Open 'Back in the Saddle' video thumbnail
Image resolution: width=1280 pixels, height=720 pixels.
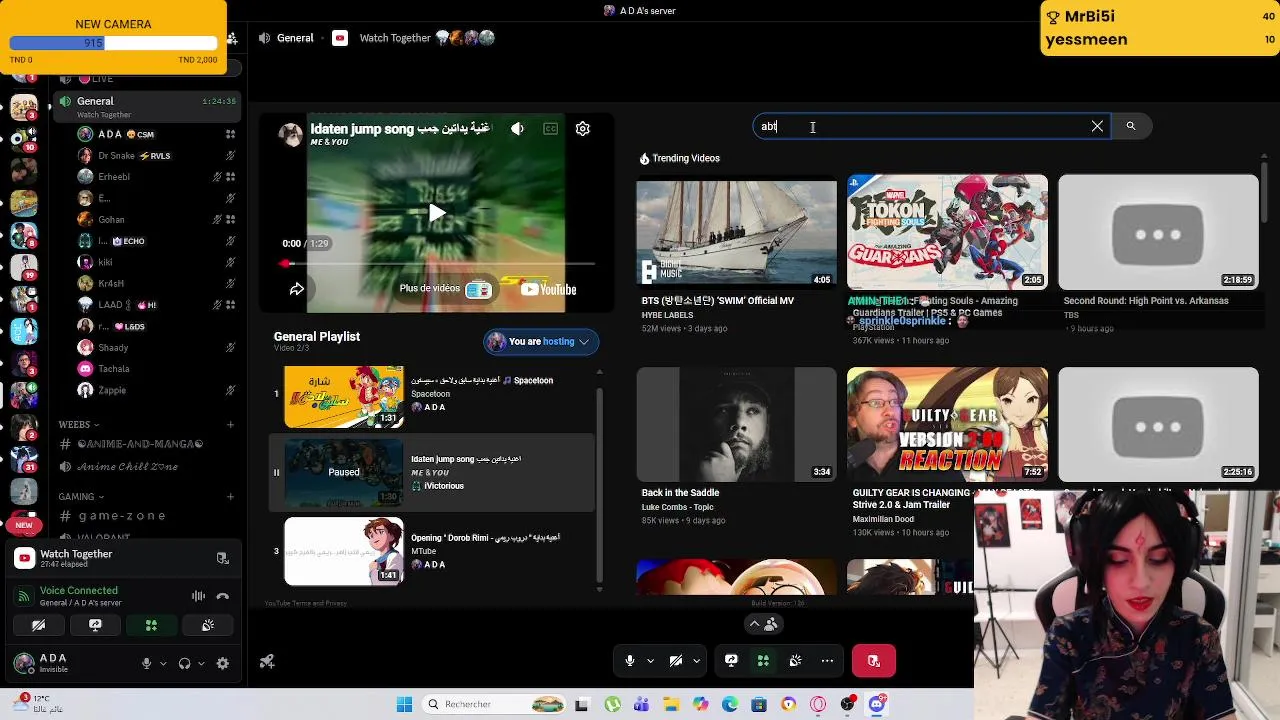click(x=736, y=424)
